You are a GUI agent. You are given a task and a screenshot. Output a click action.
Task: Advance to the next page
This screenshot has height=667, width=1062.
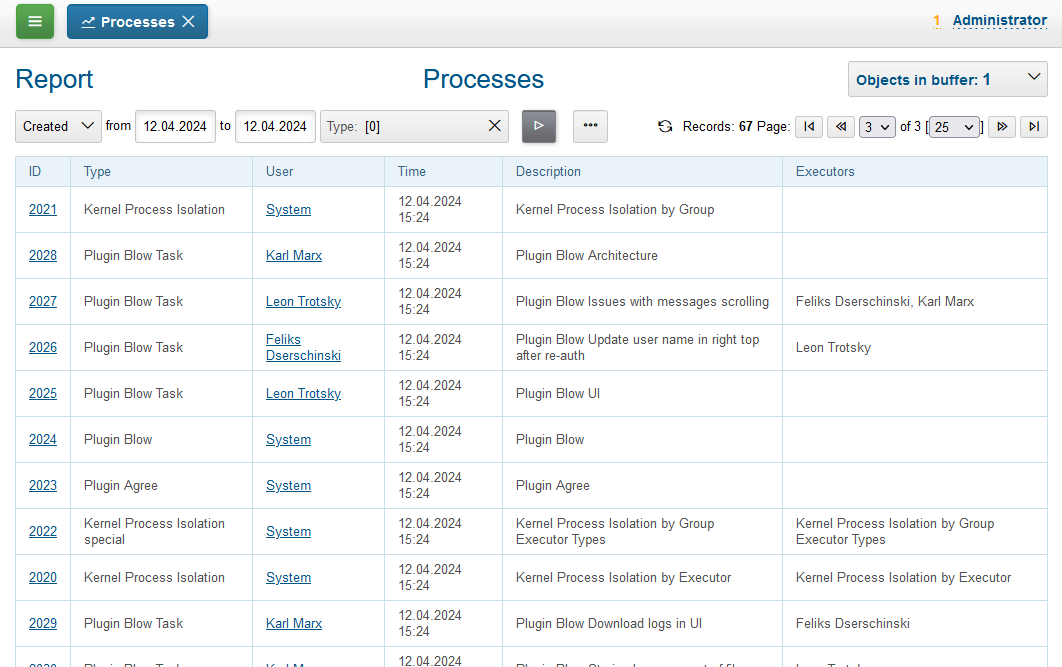pyautogui.click(x=1001, y=126)
